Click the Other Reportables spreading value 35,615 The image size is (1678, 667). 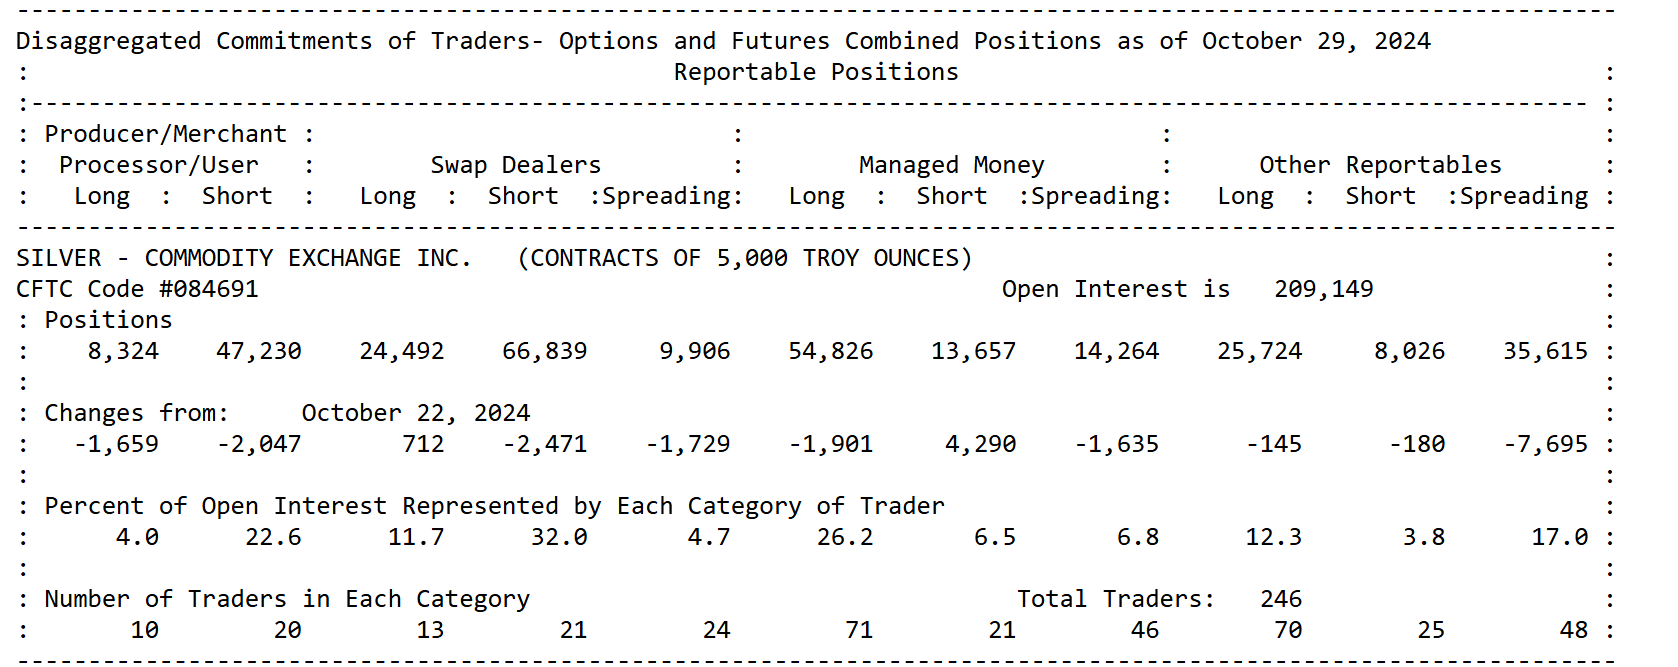(1545, 351)
